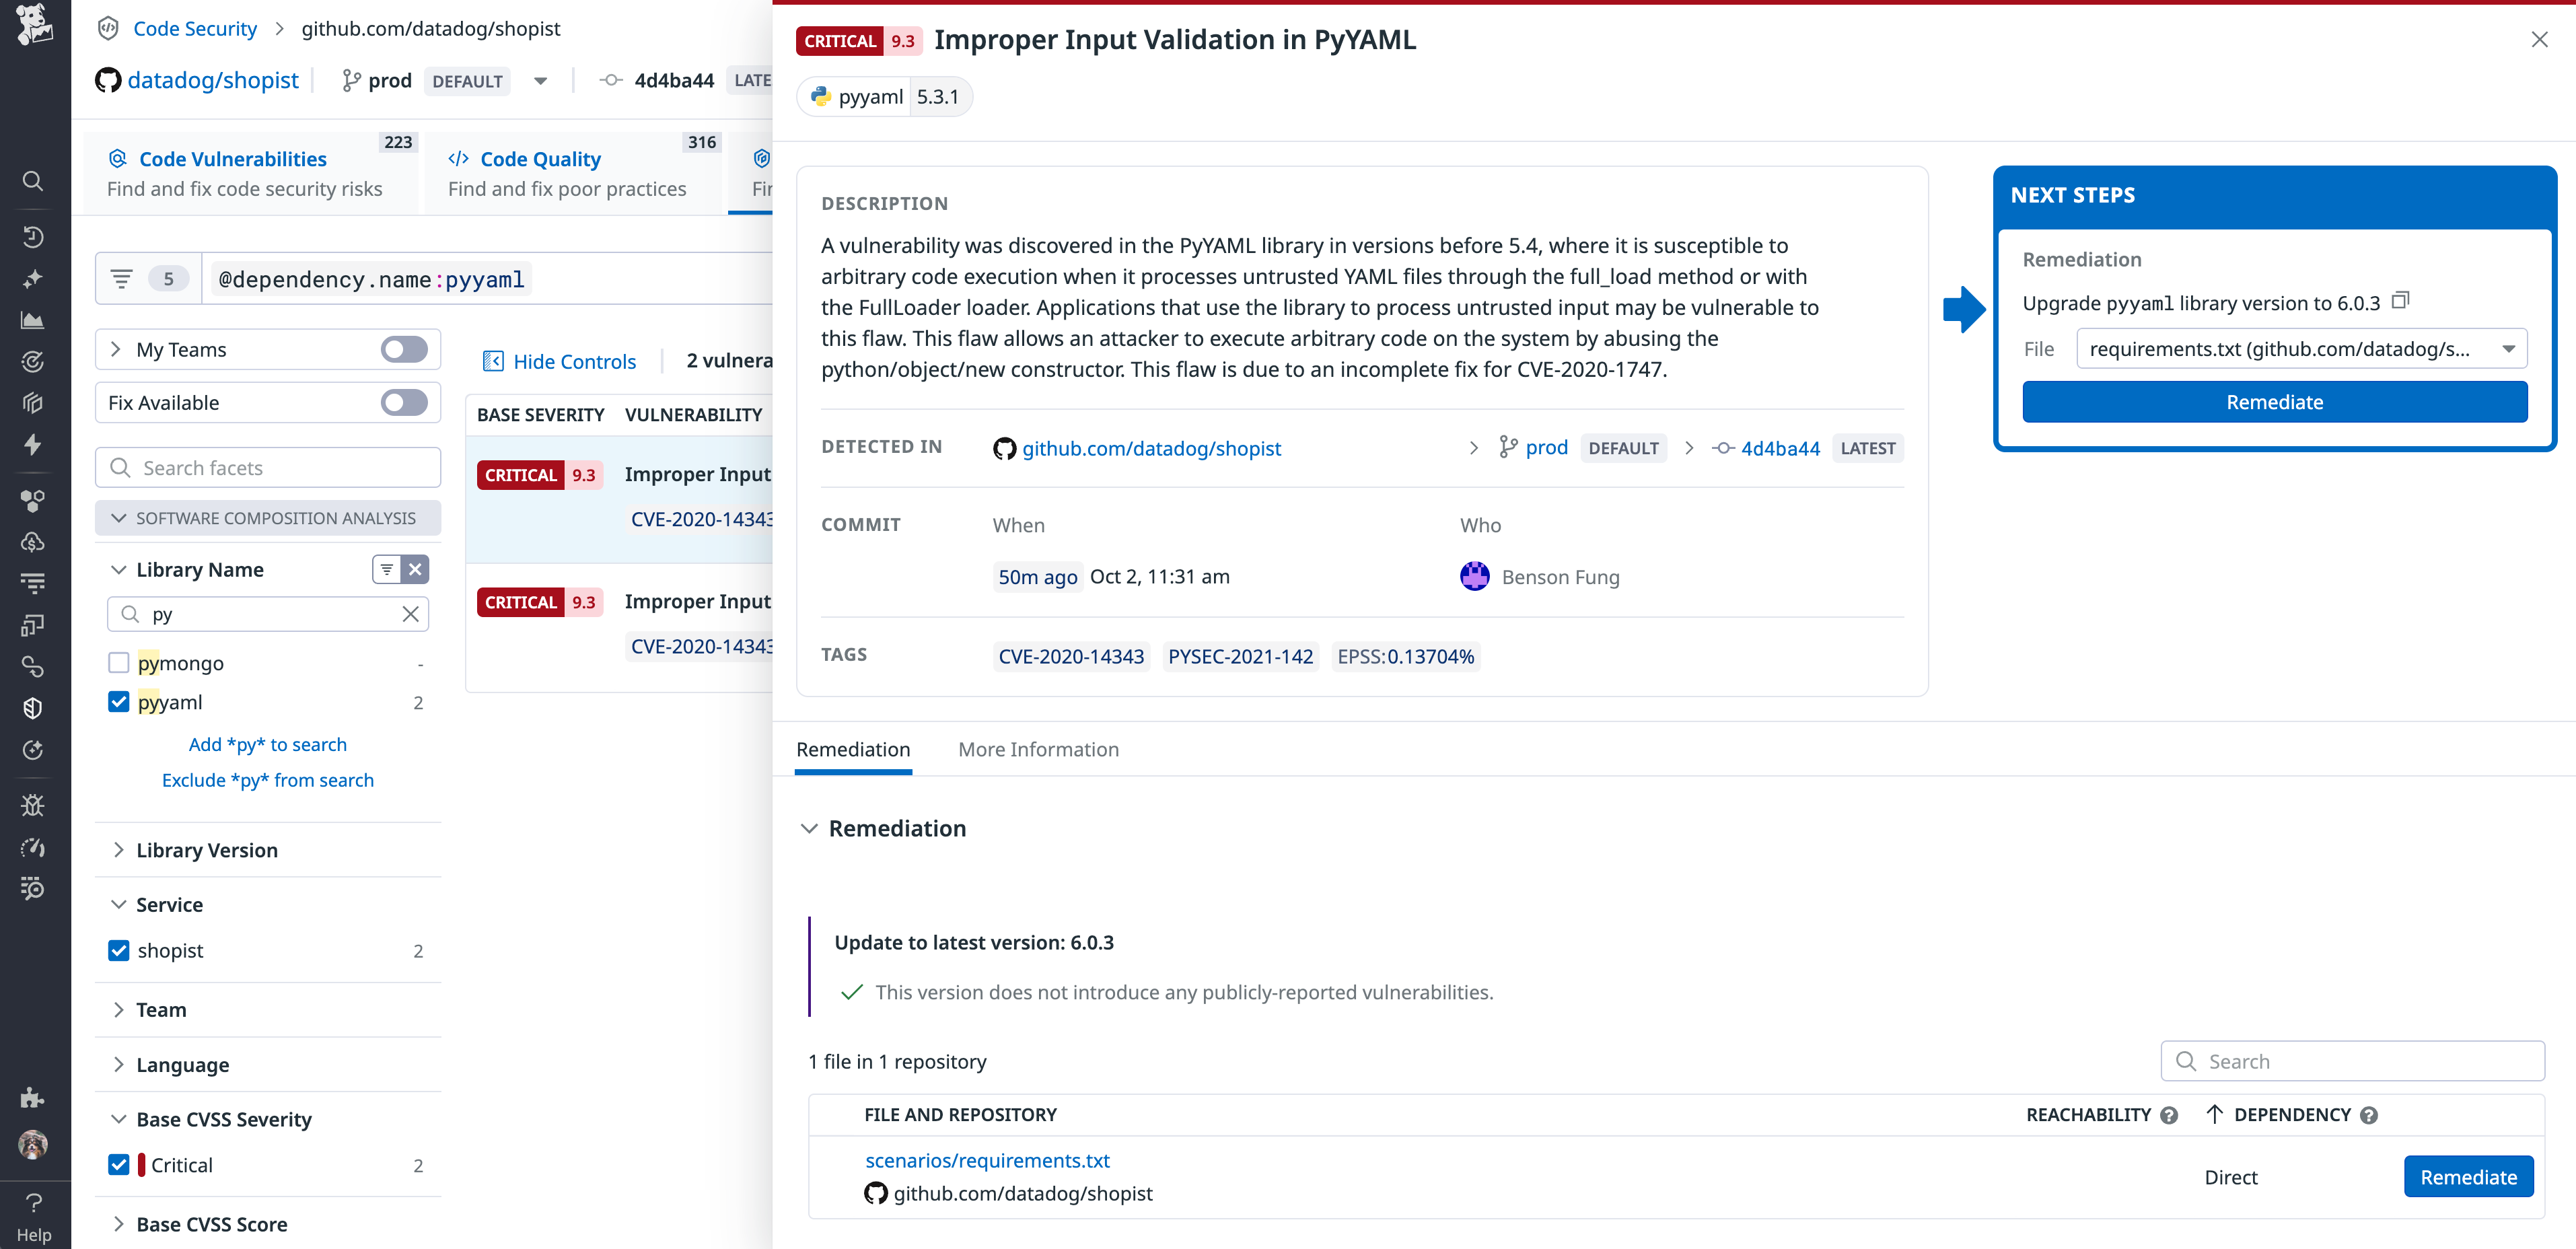Viewport: 2576px width, 1249px height.
Task: Click the filter icon in Library Name facet header
Action: click(387, 569)
